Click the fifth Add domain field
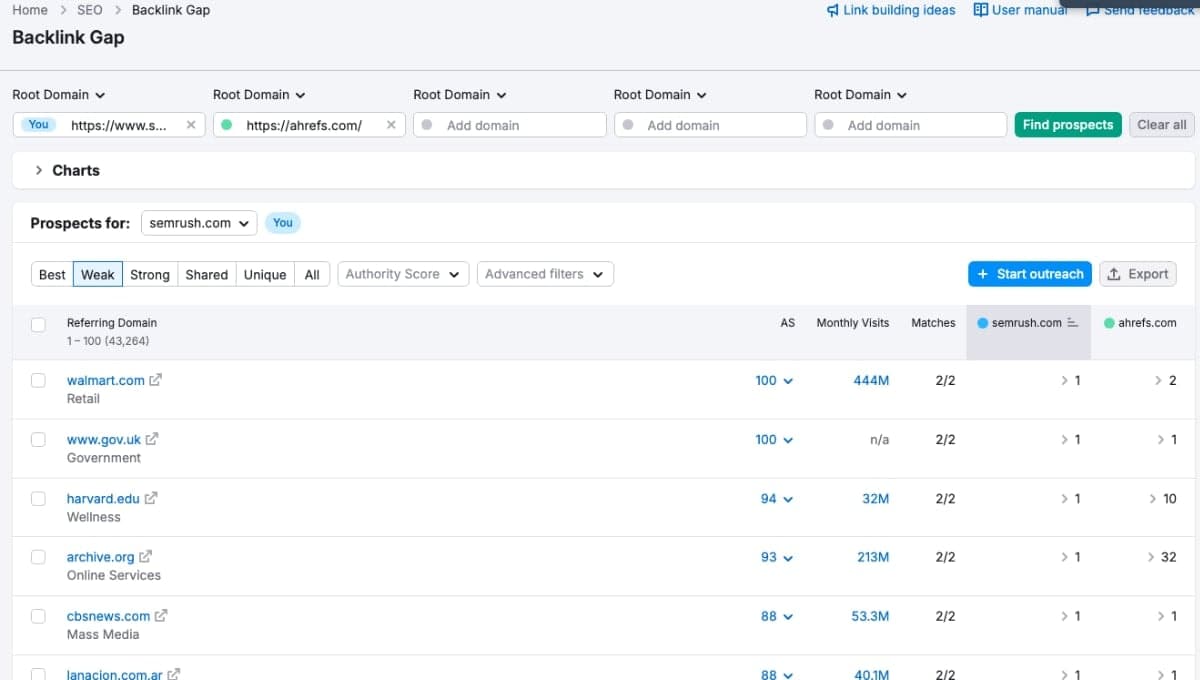1200x680 pixels. (x=910, y=125)
